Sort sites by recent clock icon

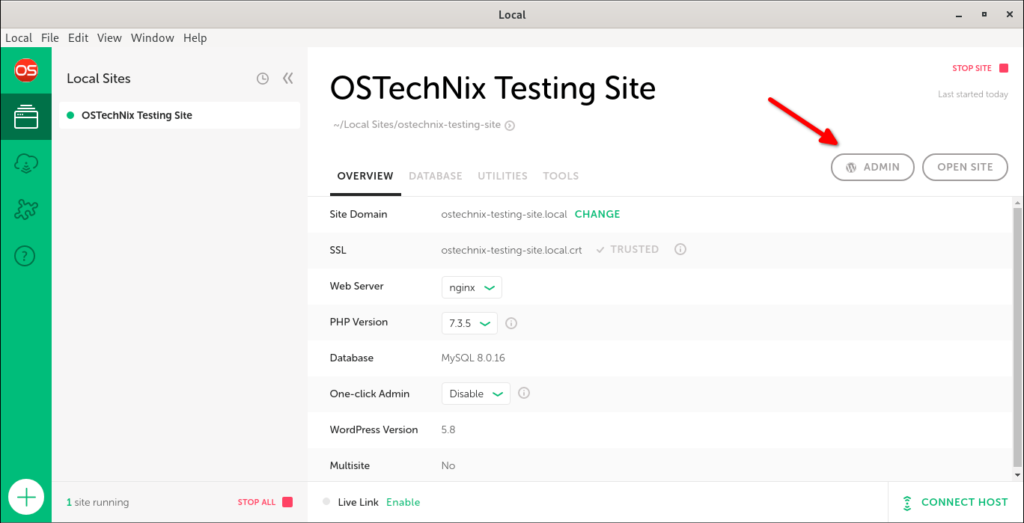click(x=263, y=79)
